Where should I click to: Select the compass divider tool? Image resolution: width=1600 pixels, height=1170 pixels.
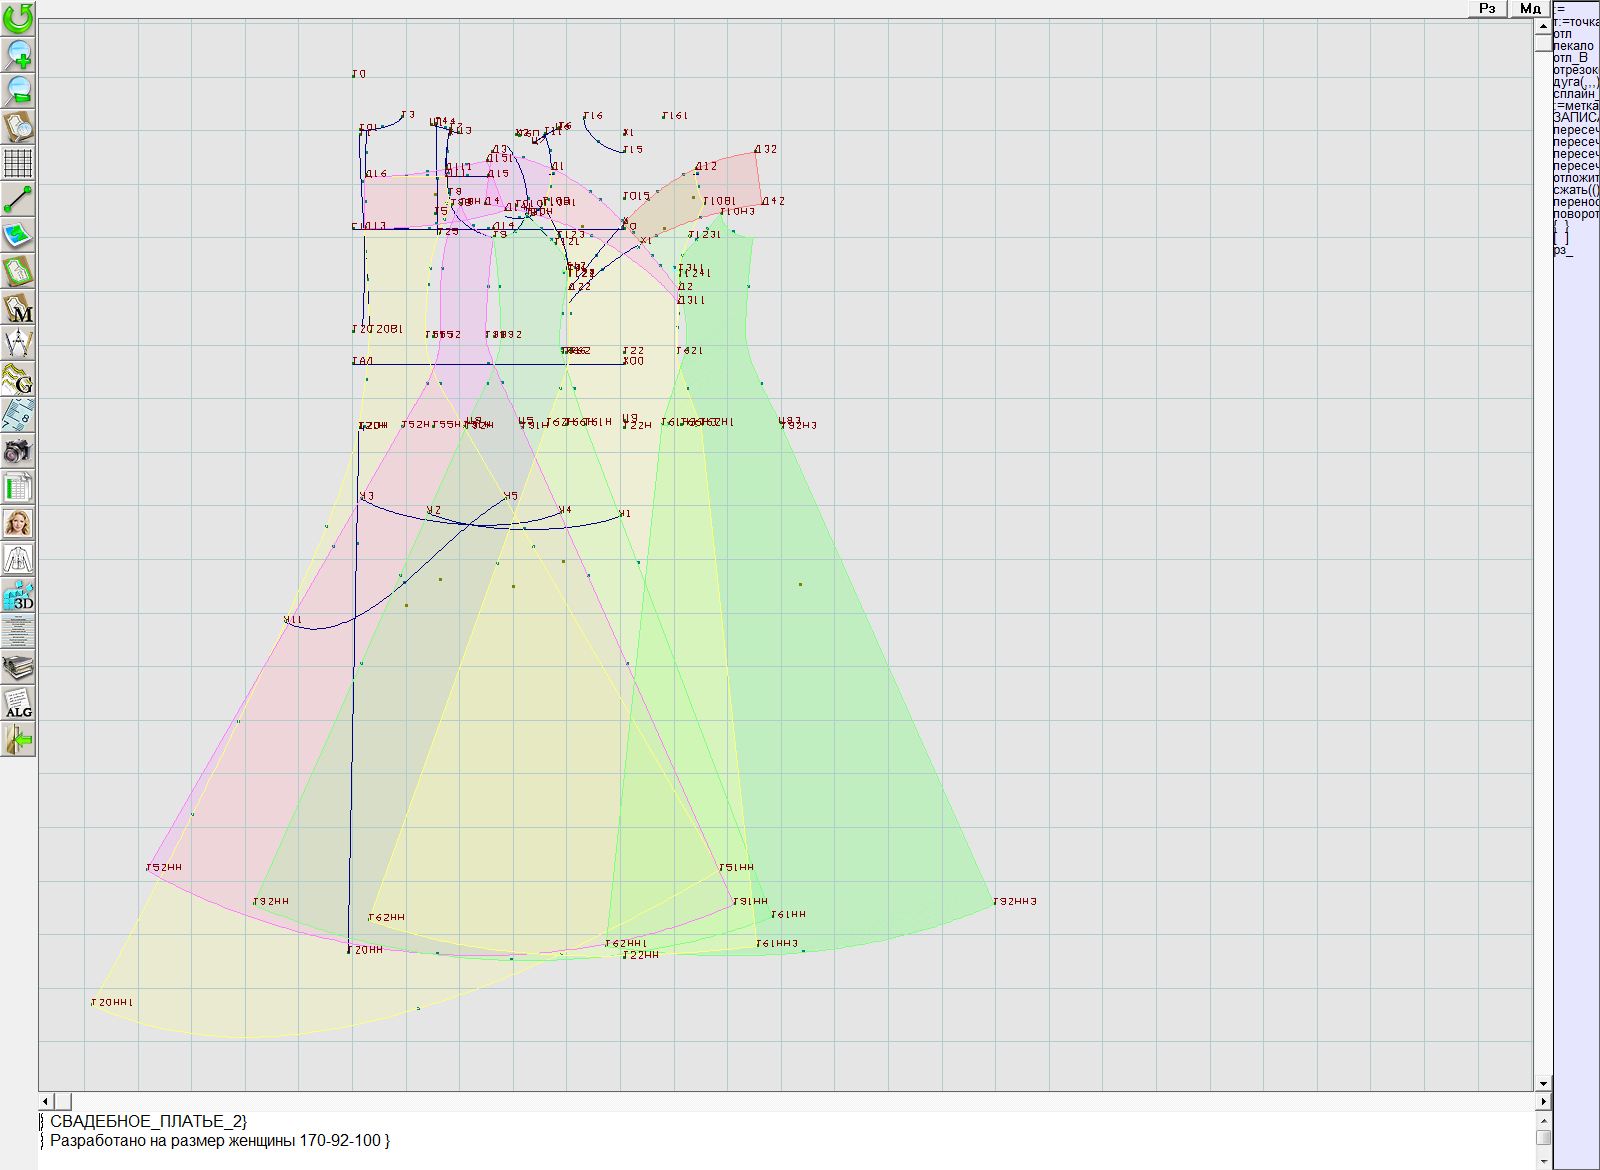18,343
